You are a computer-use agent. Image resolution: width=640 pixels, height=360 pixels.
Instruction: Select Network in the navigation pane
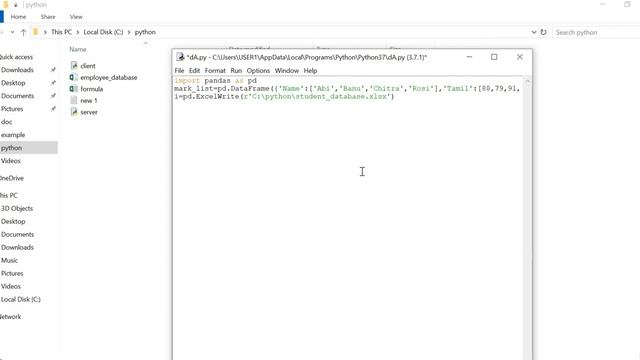(11, 316)
